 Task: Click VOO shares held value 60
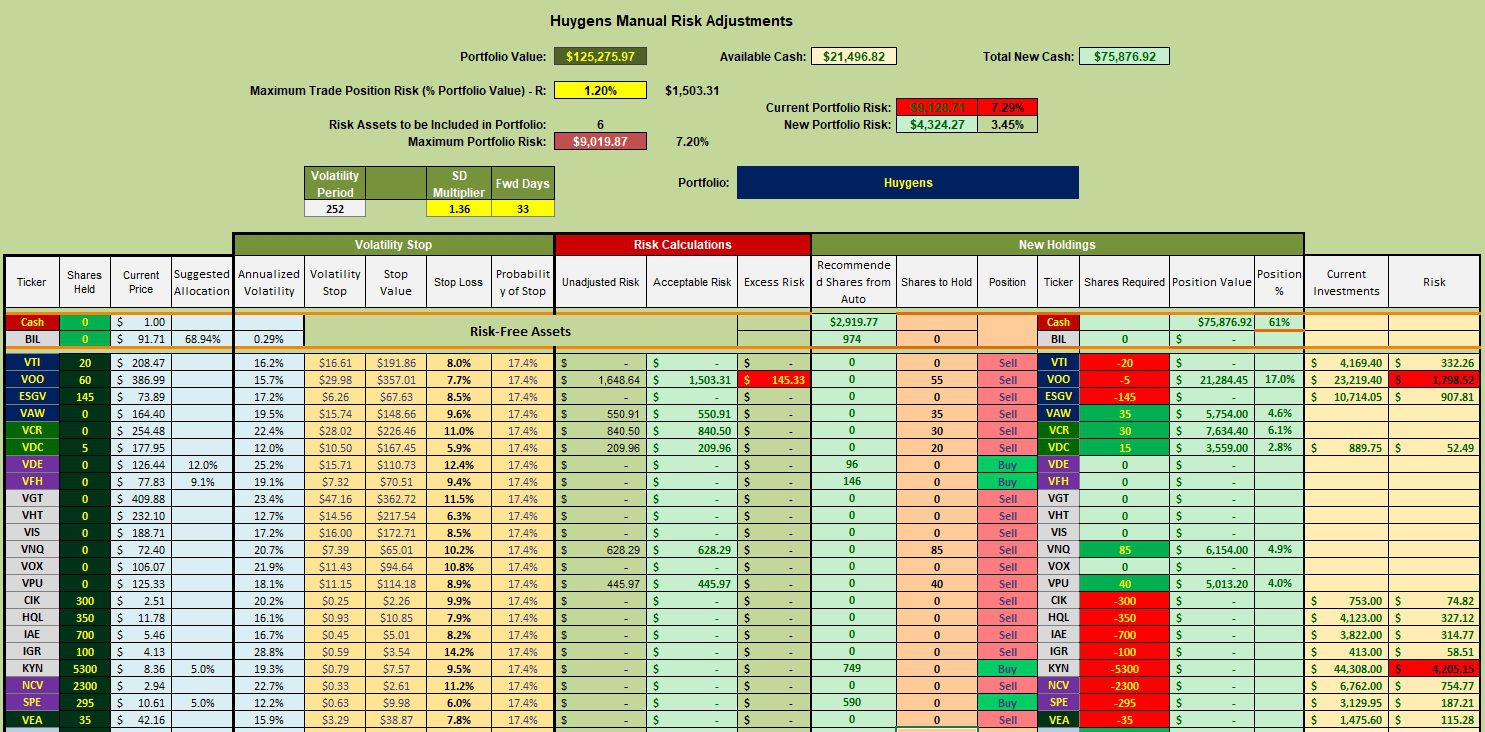coord(84,380)
